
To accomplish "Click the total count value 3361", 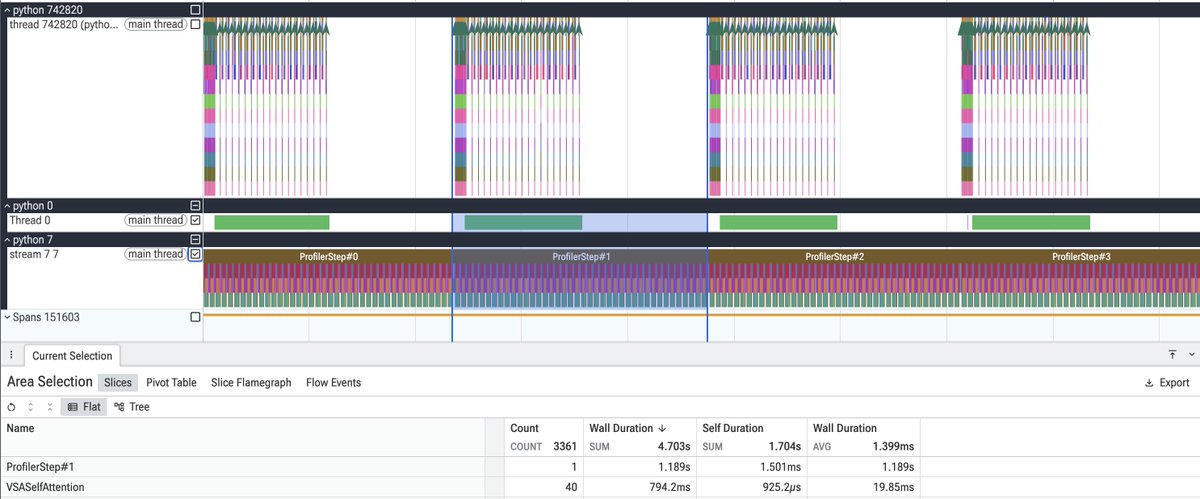I will point(567,446).
